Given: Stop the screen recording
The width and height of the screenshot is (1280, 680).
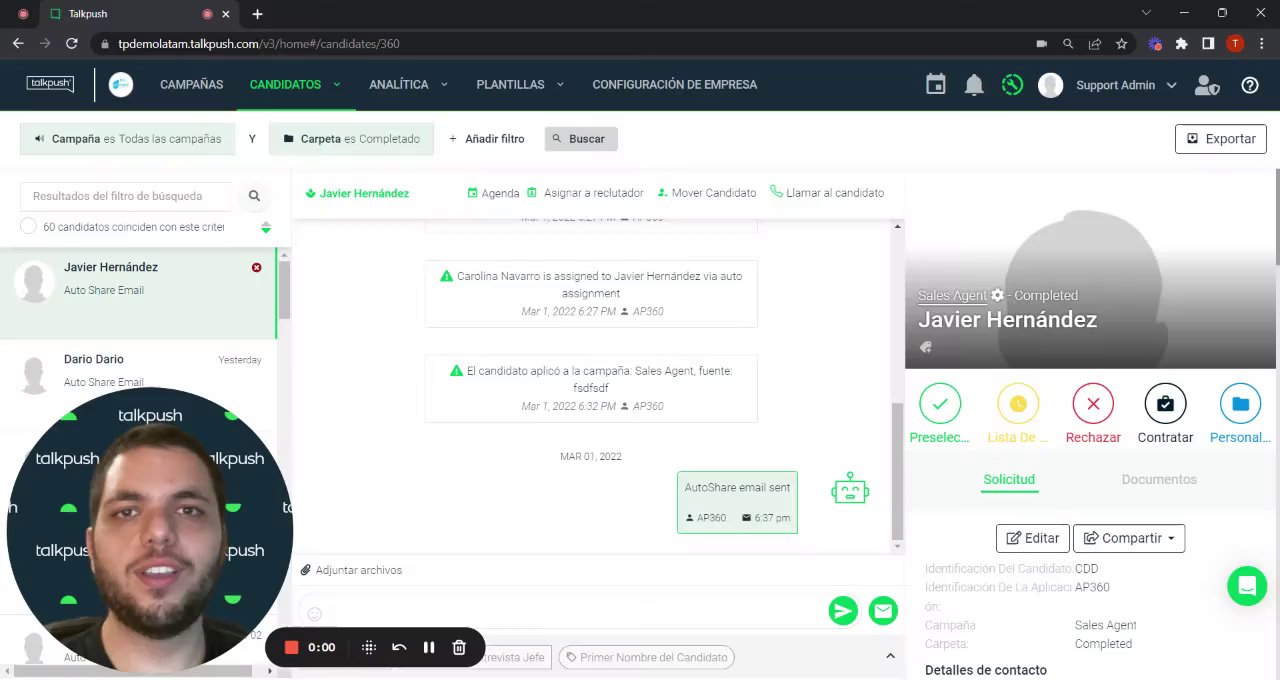Looking at the screenshot, I should pyautogui.click(x=292, y=647).
